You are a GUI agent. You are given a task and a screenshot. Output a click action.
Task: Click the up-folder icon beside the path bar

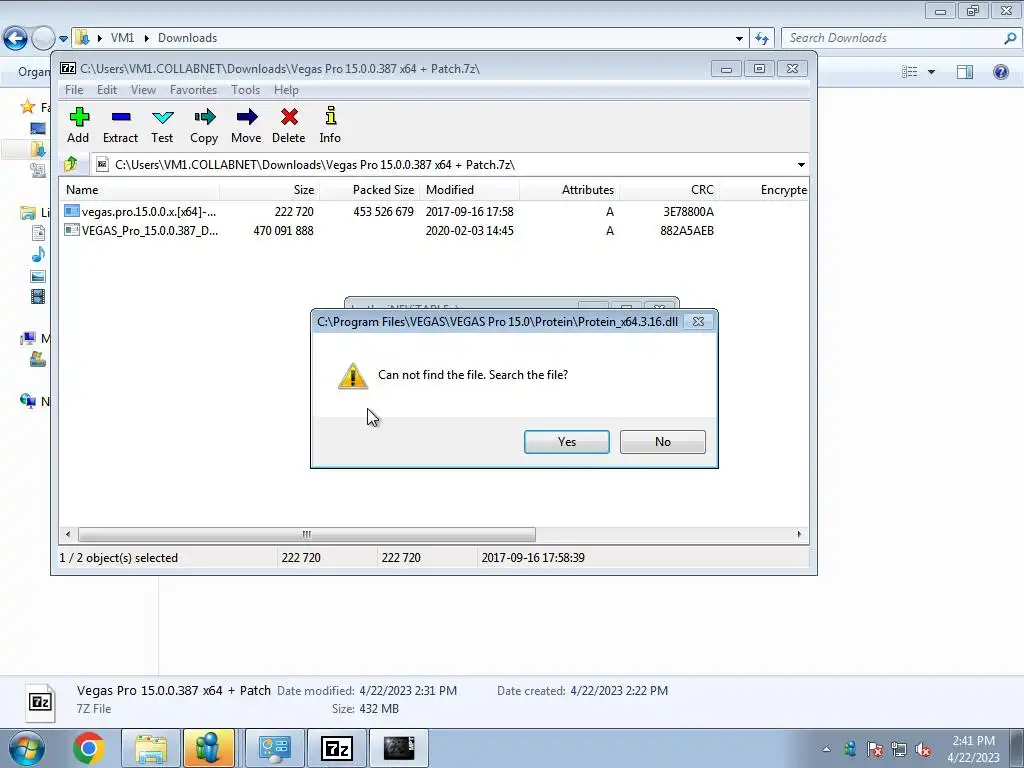[71, 165]
